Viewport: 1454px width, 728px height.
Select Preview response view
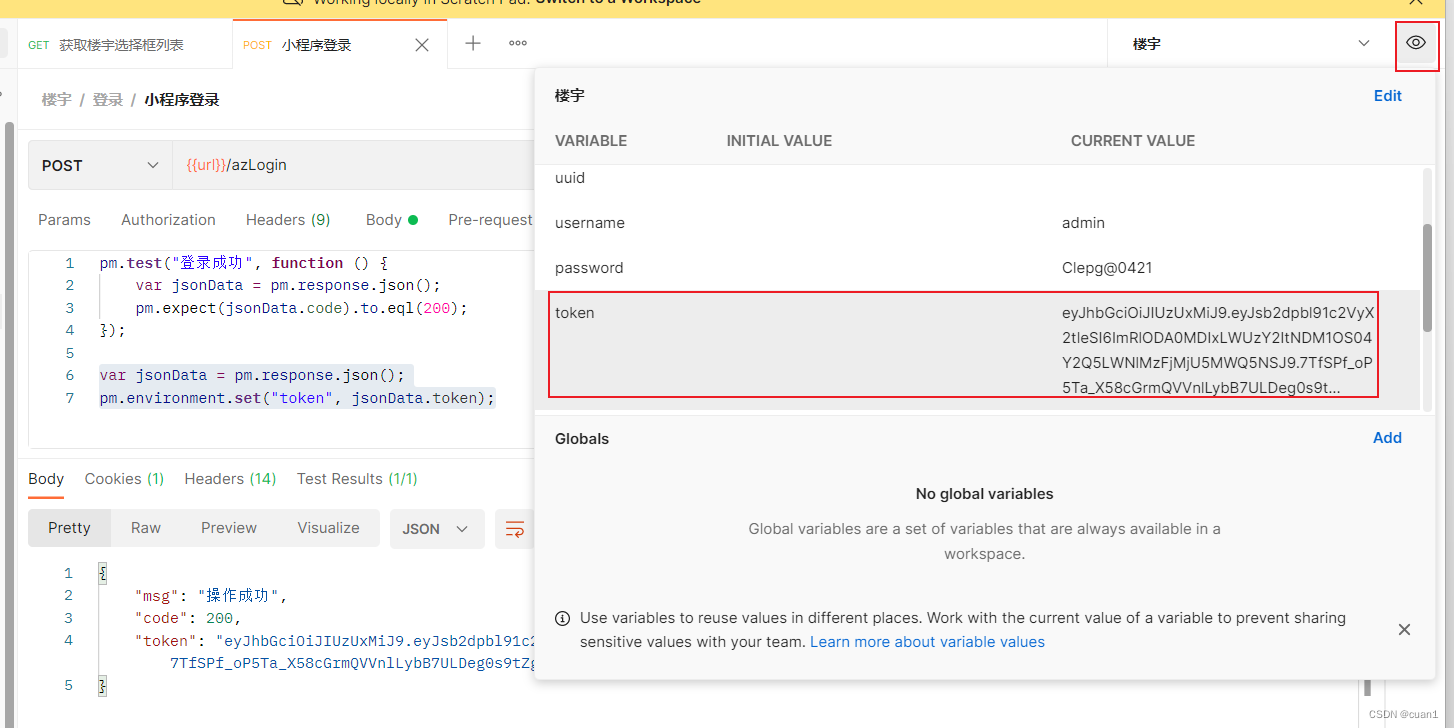click(229, 528)
